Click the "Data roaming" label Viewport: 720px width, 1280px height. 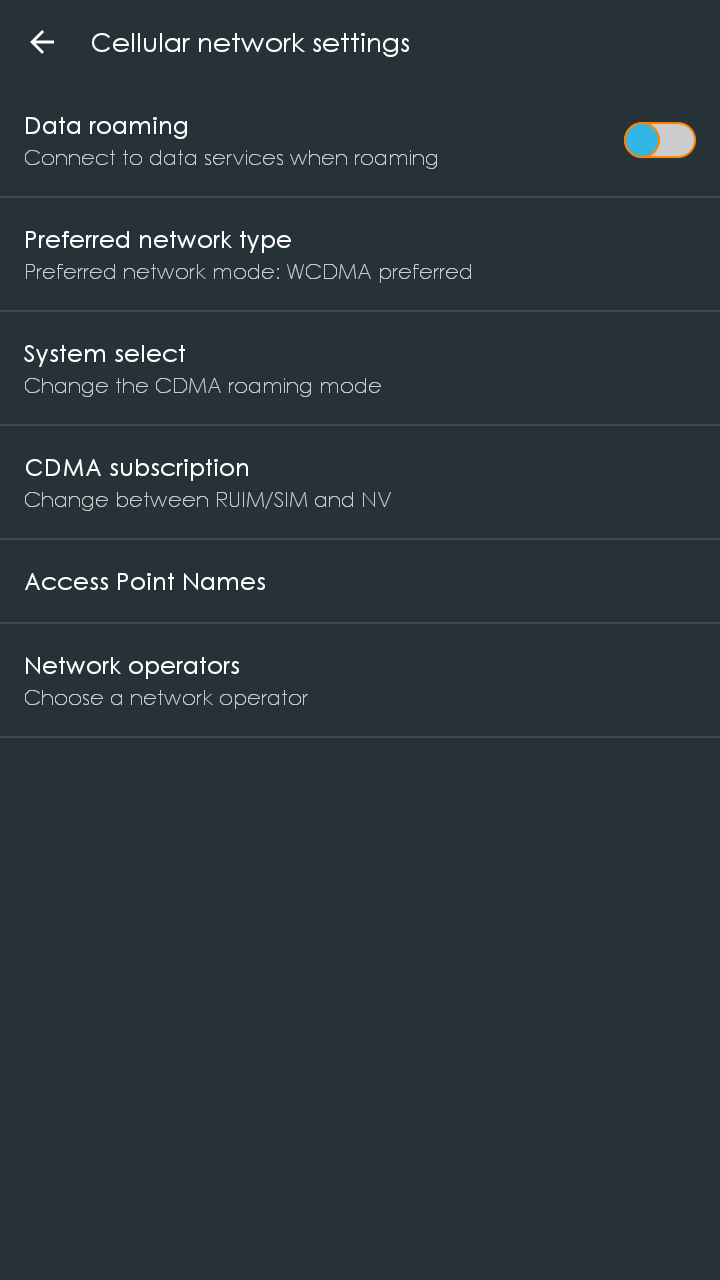(106, 126)
